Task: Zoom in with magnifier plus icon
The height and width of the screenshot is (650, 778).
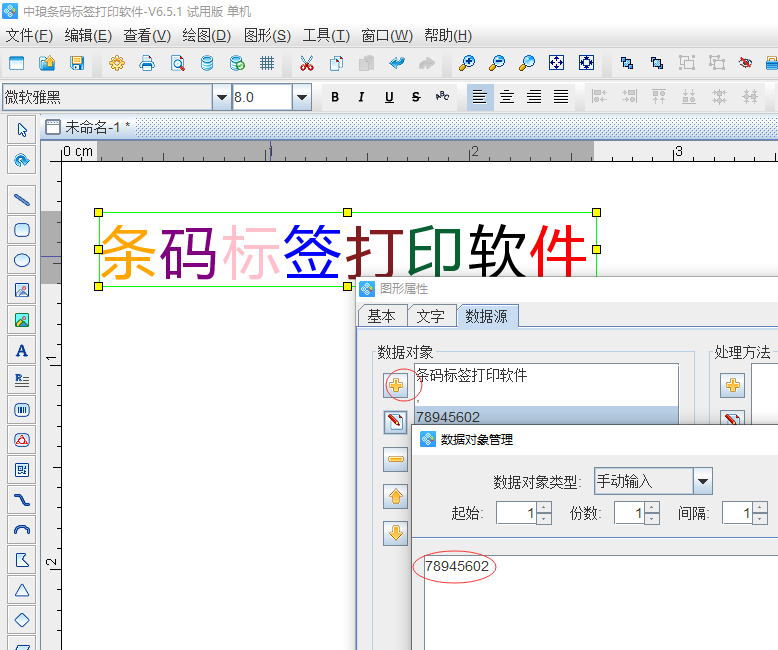Action: (467, 63)
